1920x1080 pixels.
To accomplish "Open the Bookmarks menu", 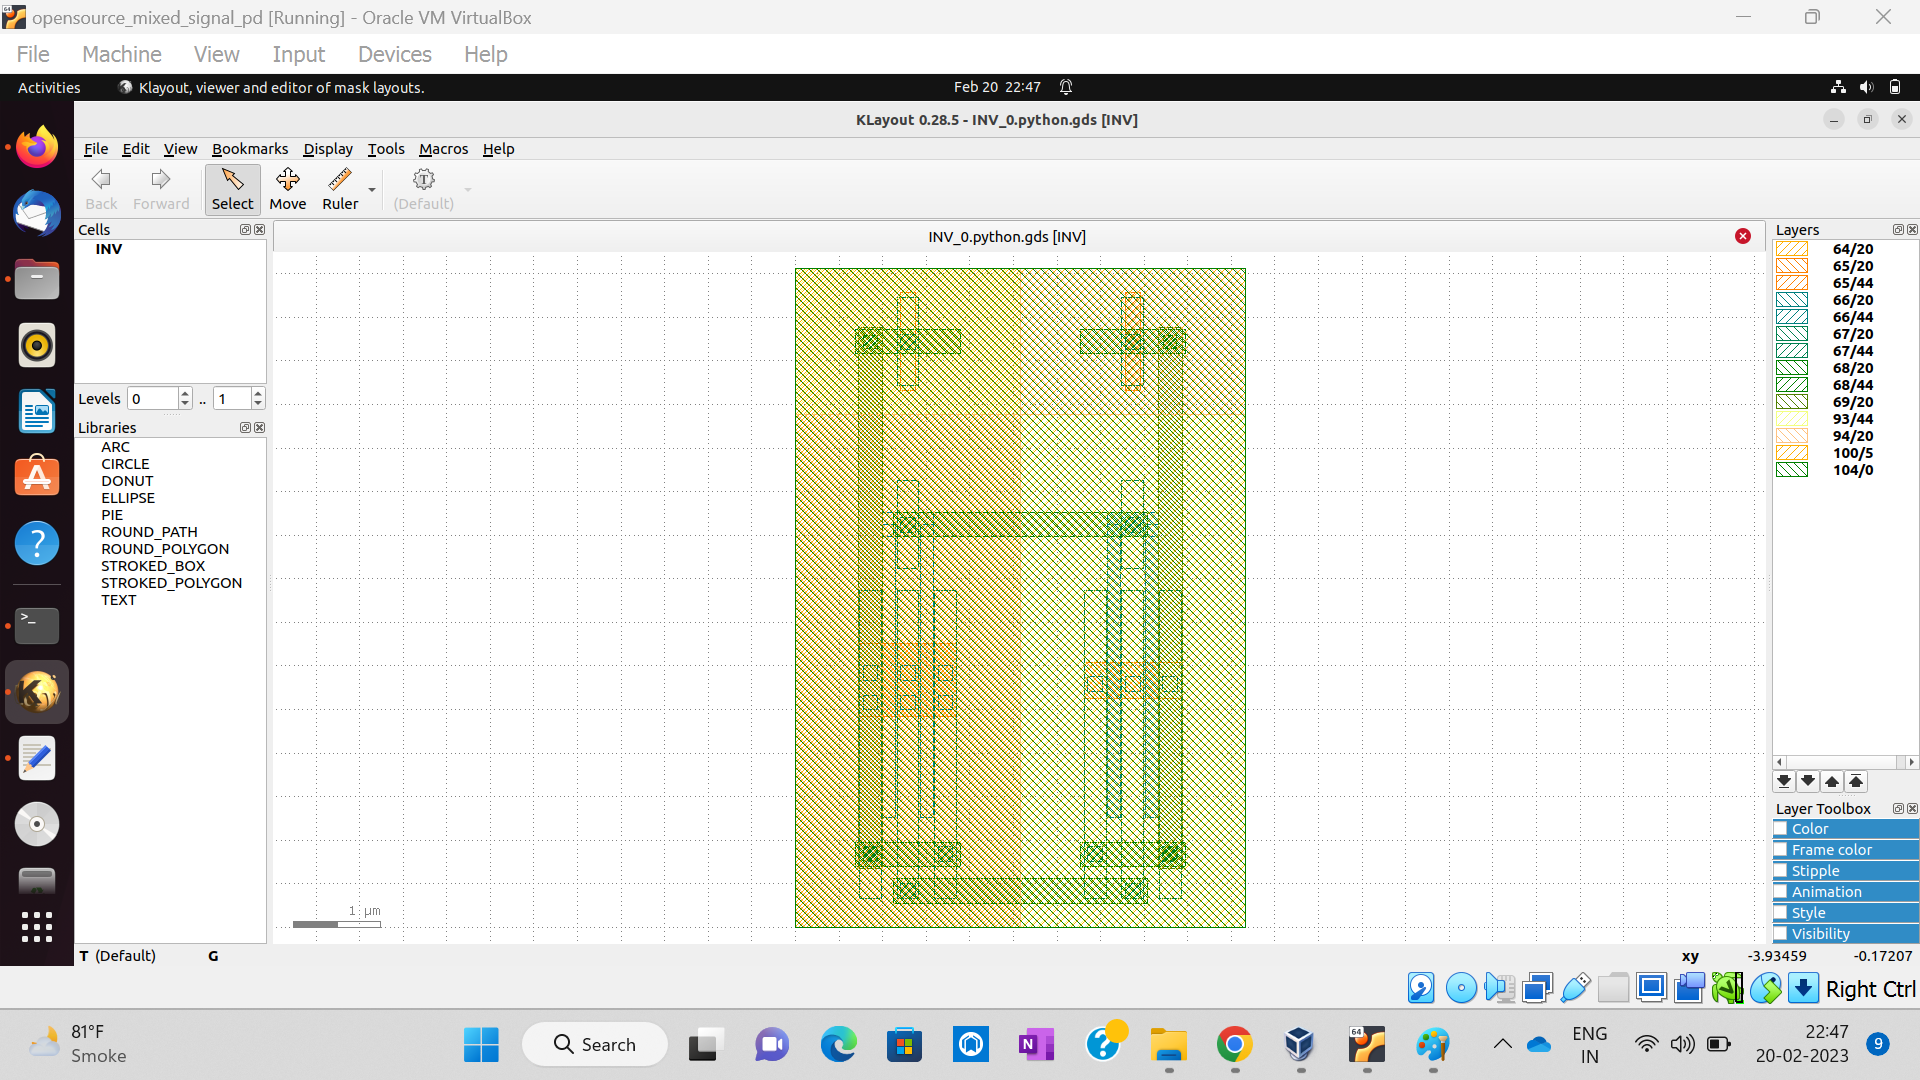I will [x=249, y=149].
